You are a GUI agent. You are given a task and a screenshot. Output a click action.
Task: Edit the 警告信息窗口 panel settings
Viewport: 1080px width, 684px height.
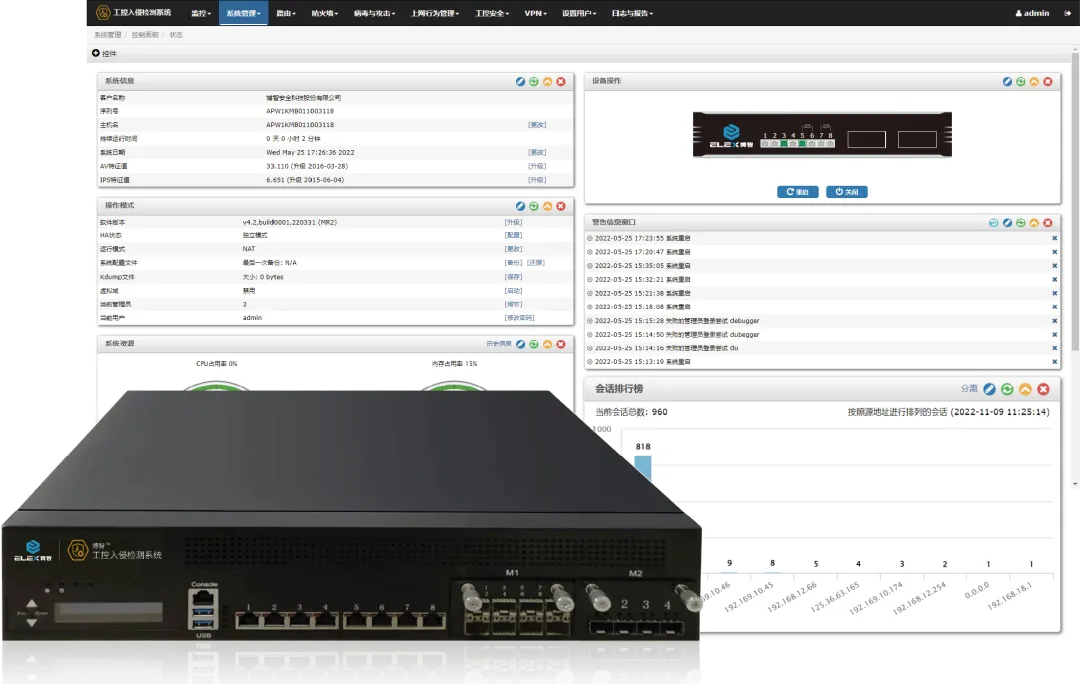1007,222
